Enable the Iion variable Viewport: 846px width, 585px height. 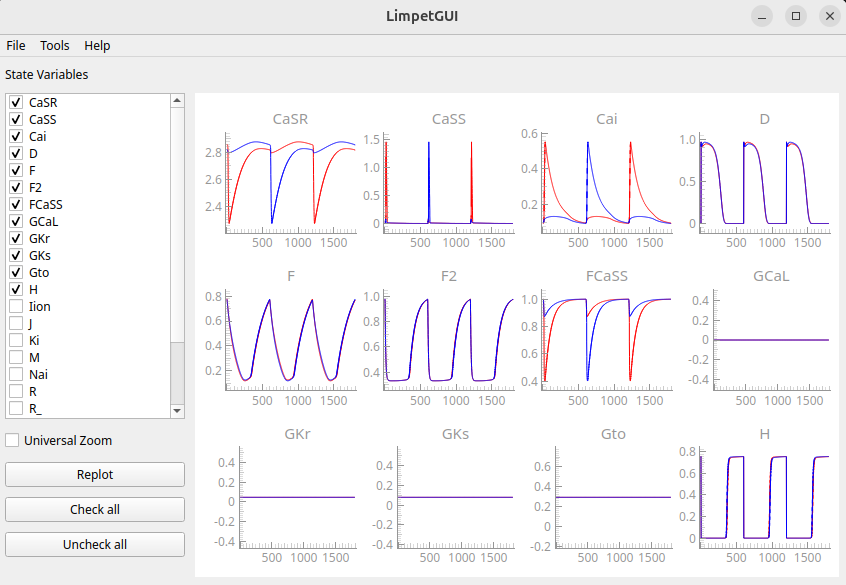[14, 306]
